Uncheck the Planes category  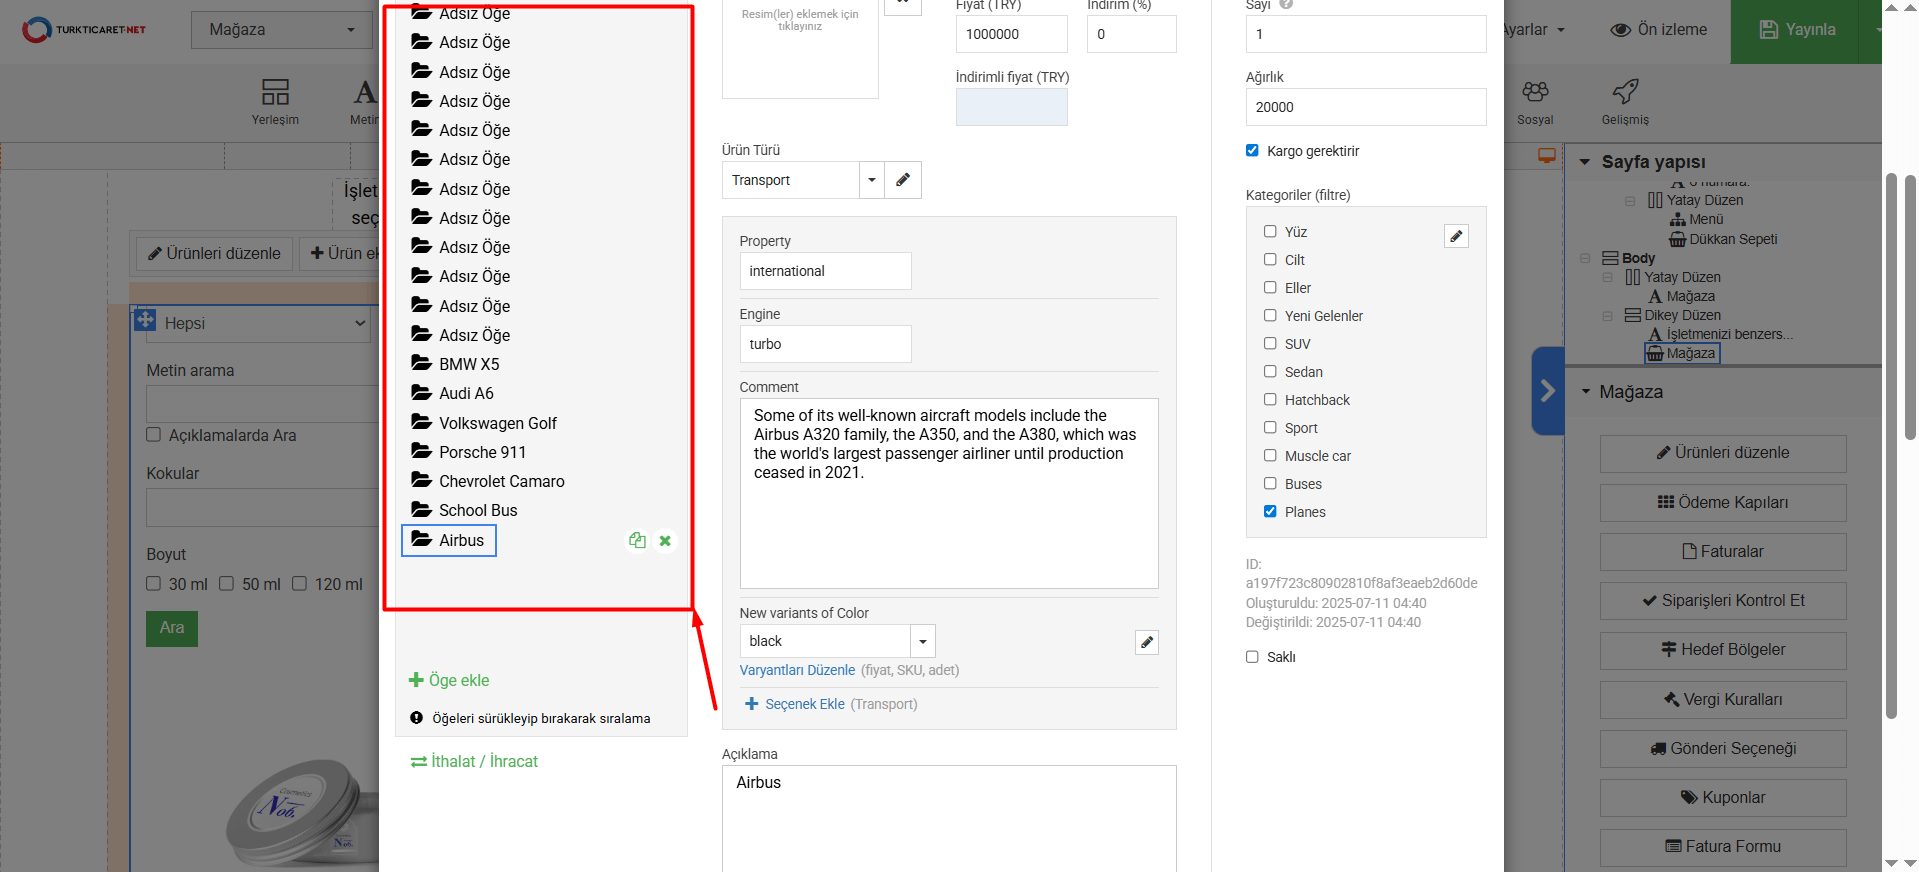1270,511
